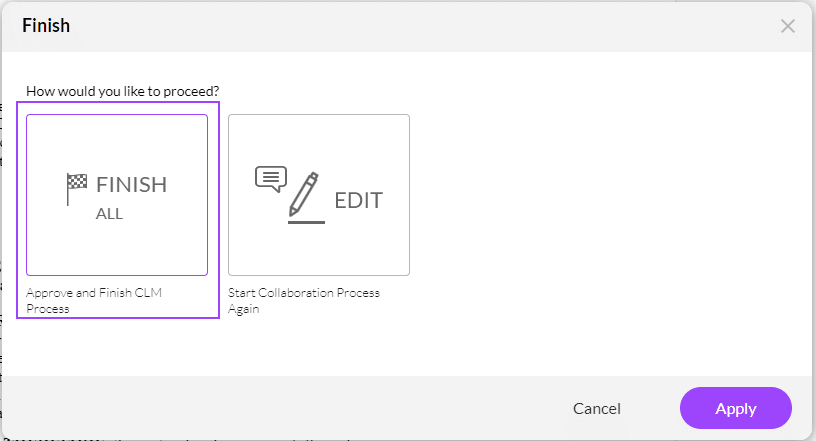Screen dimensions: 816x441
Task: Select the EDIT option card
Action: point(319,195)
